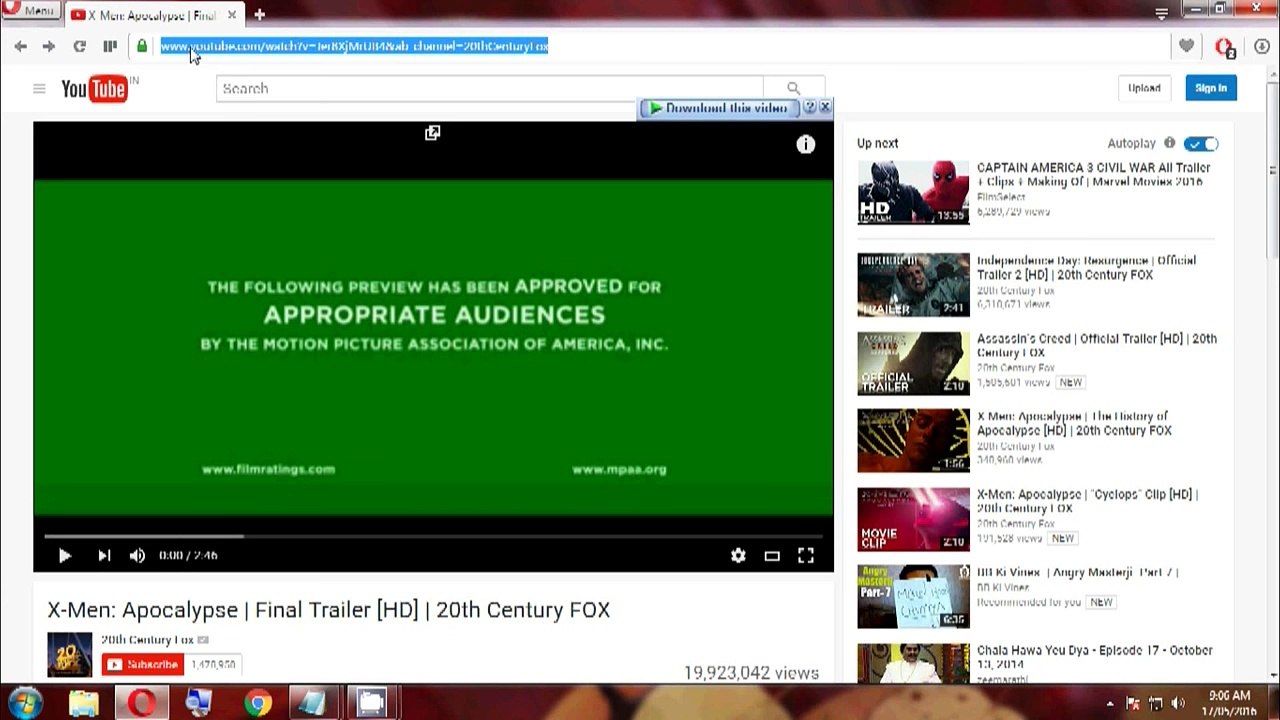
Task: Open the Action Center flag tray icon
Action: point(1133,704)
